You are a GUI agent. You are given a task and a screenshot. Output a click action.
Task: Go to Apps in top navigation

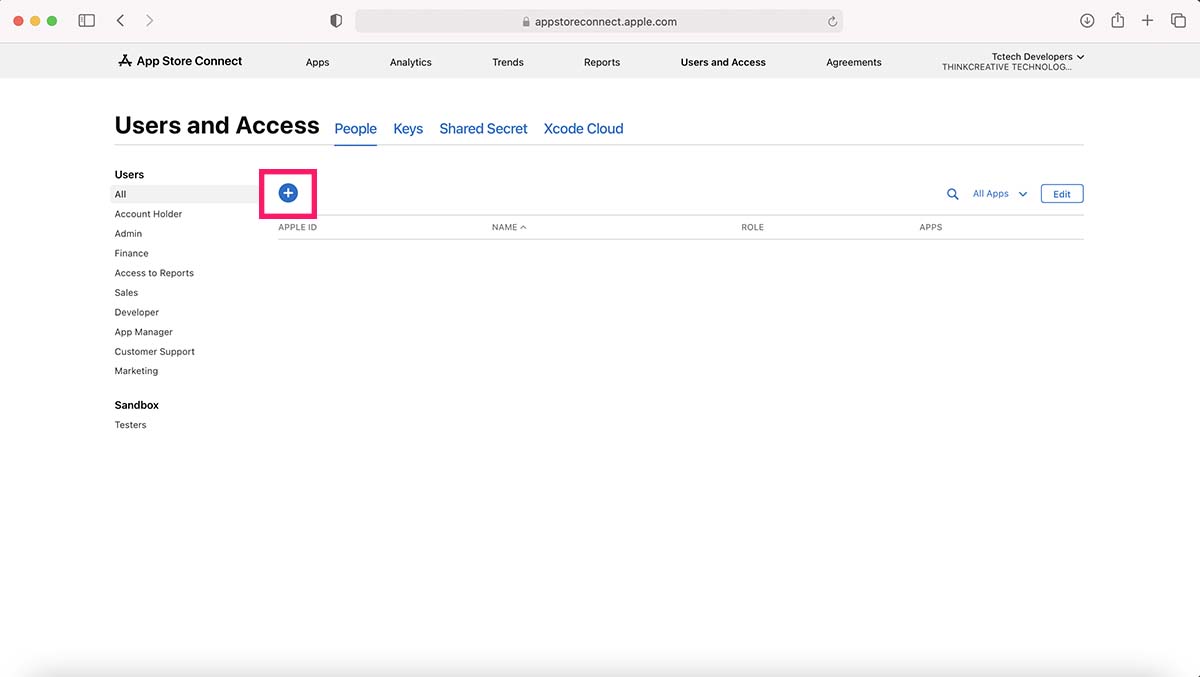pyautogui.click(x=318, y=62)
